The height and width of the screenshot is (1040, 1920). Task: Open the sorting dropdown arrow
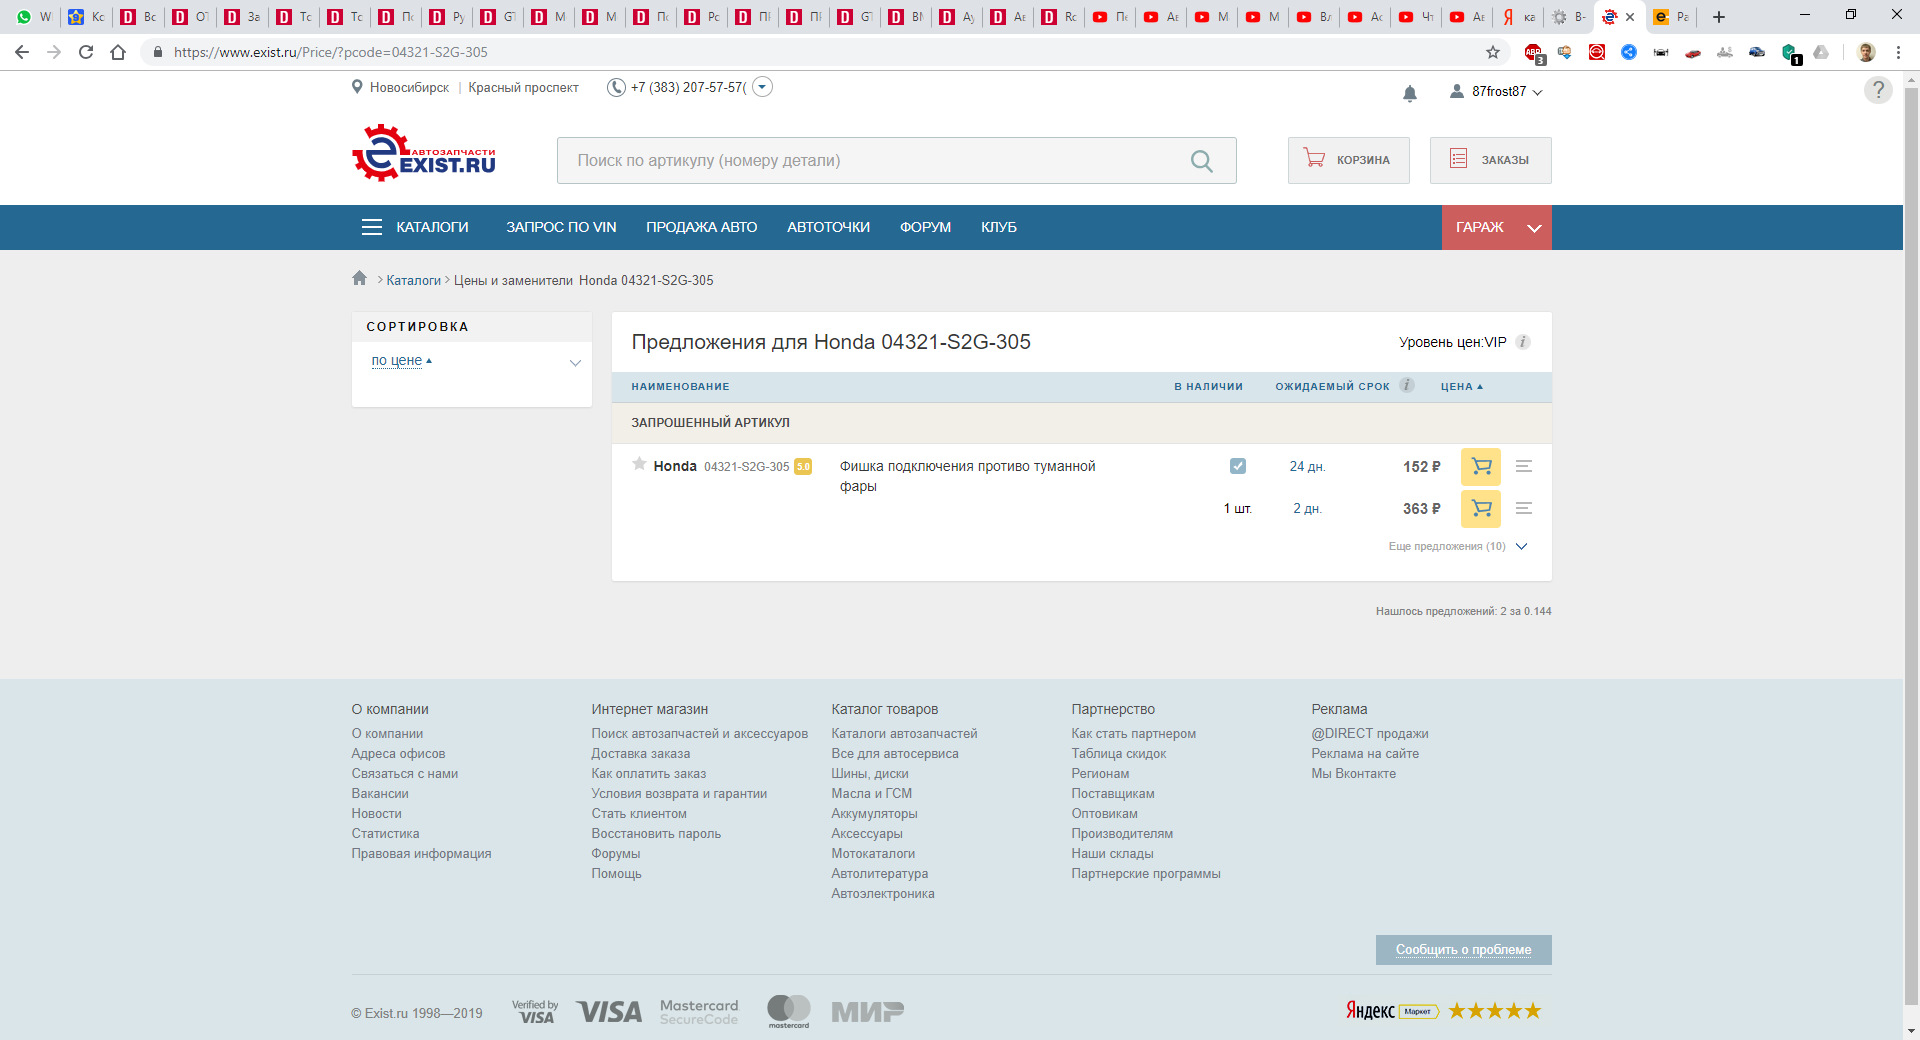click(575, 363)
